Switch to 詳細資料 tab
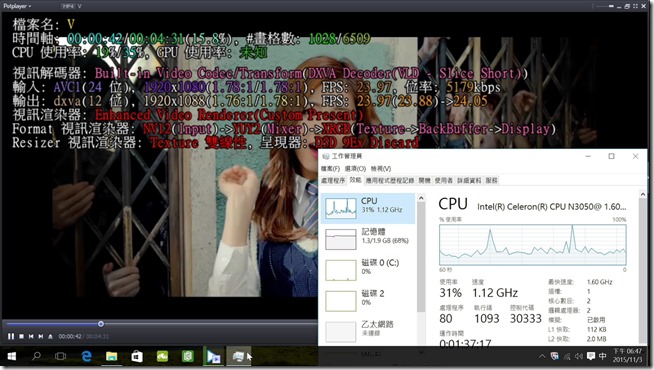 pyautogui.click(x=469, y=180)
